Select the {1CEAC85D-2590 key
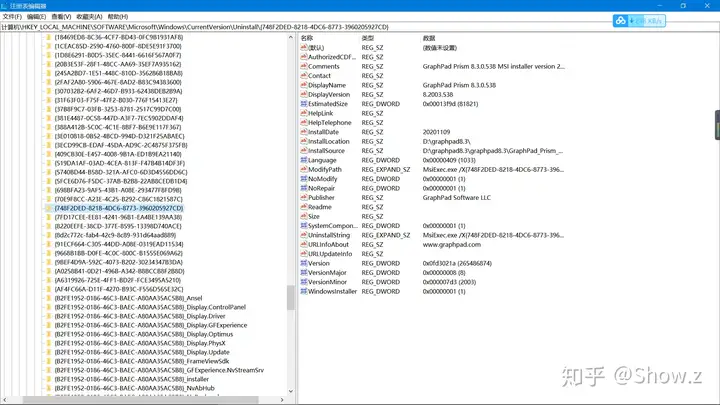 coord(118,46)
